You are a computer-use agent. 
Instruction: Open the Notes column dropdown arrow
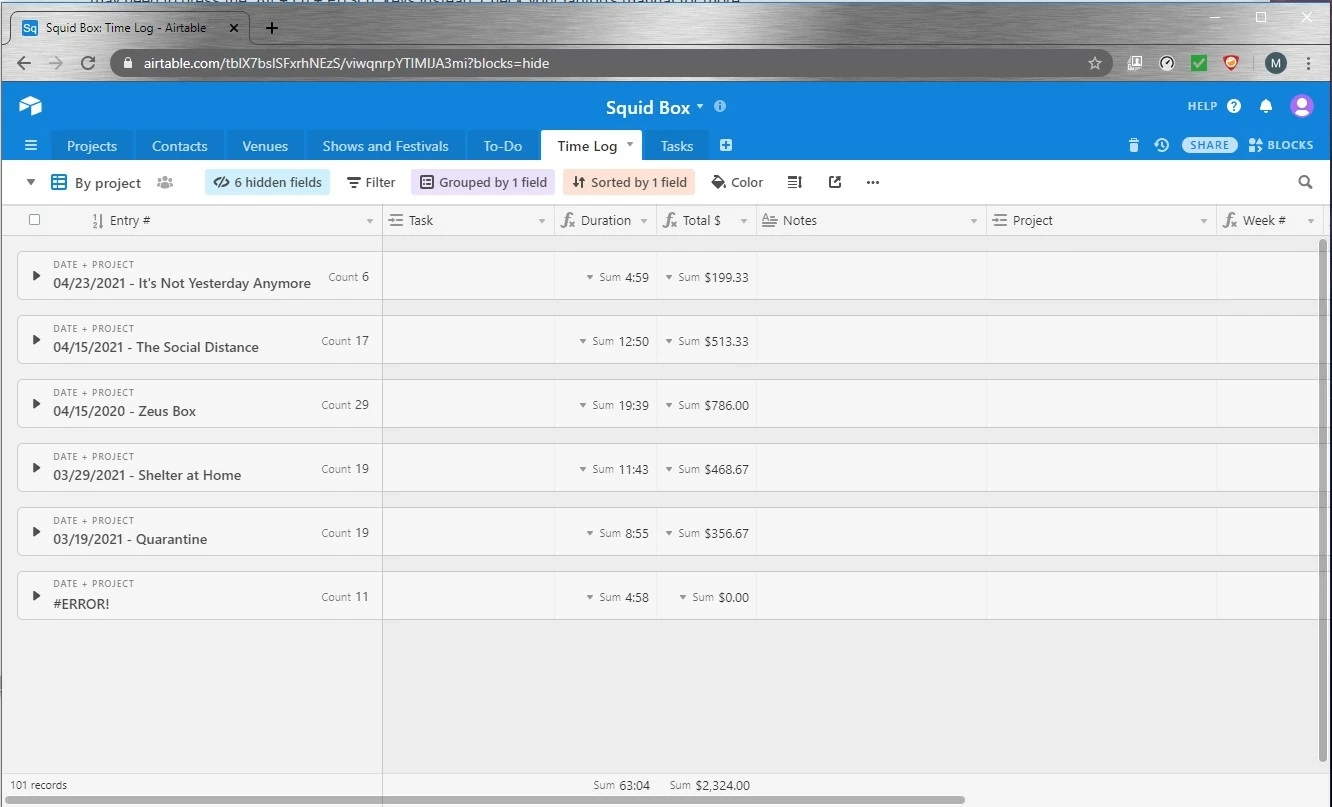974,221
